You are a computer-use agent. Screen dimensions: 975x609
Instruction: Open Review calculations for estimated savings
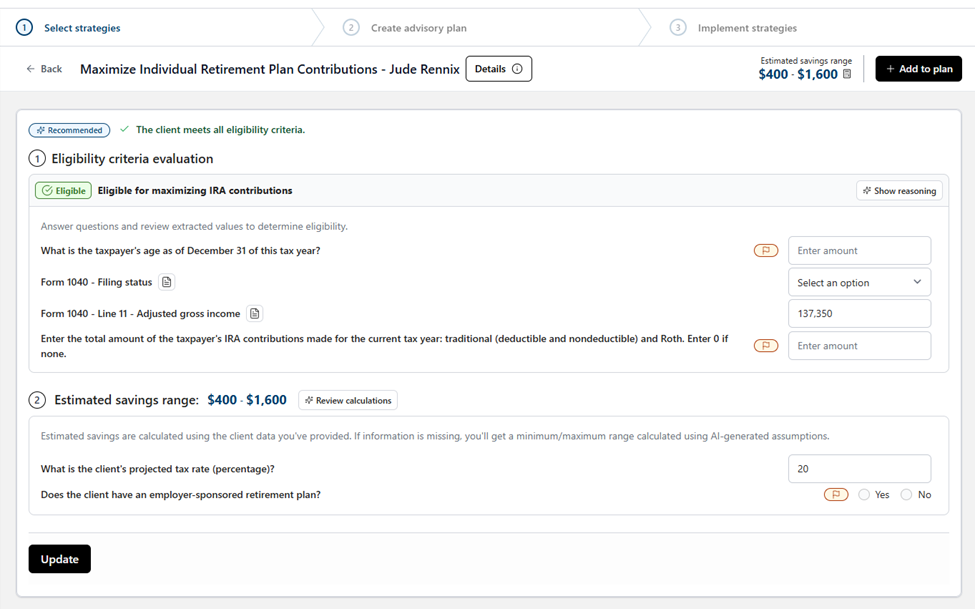click(x=348, y=401)
